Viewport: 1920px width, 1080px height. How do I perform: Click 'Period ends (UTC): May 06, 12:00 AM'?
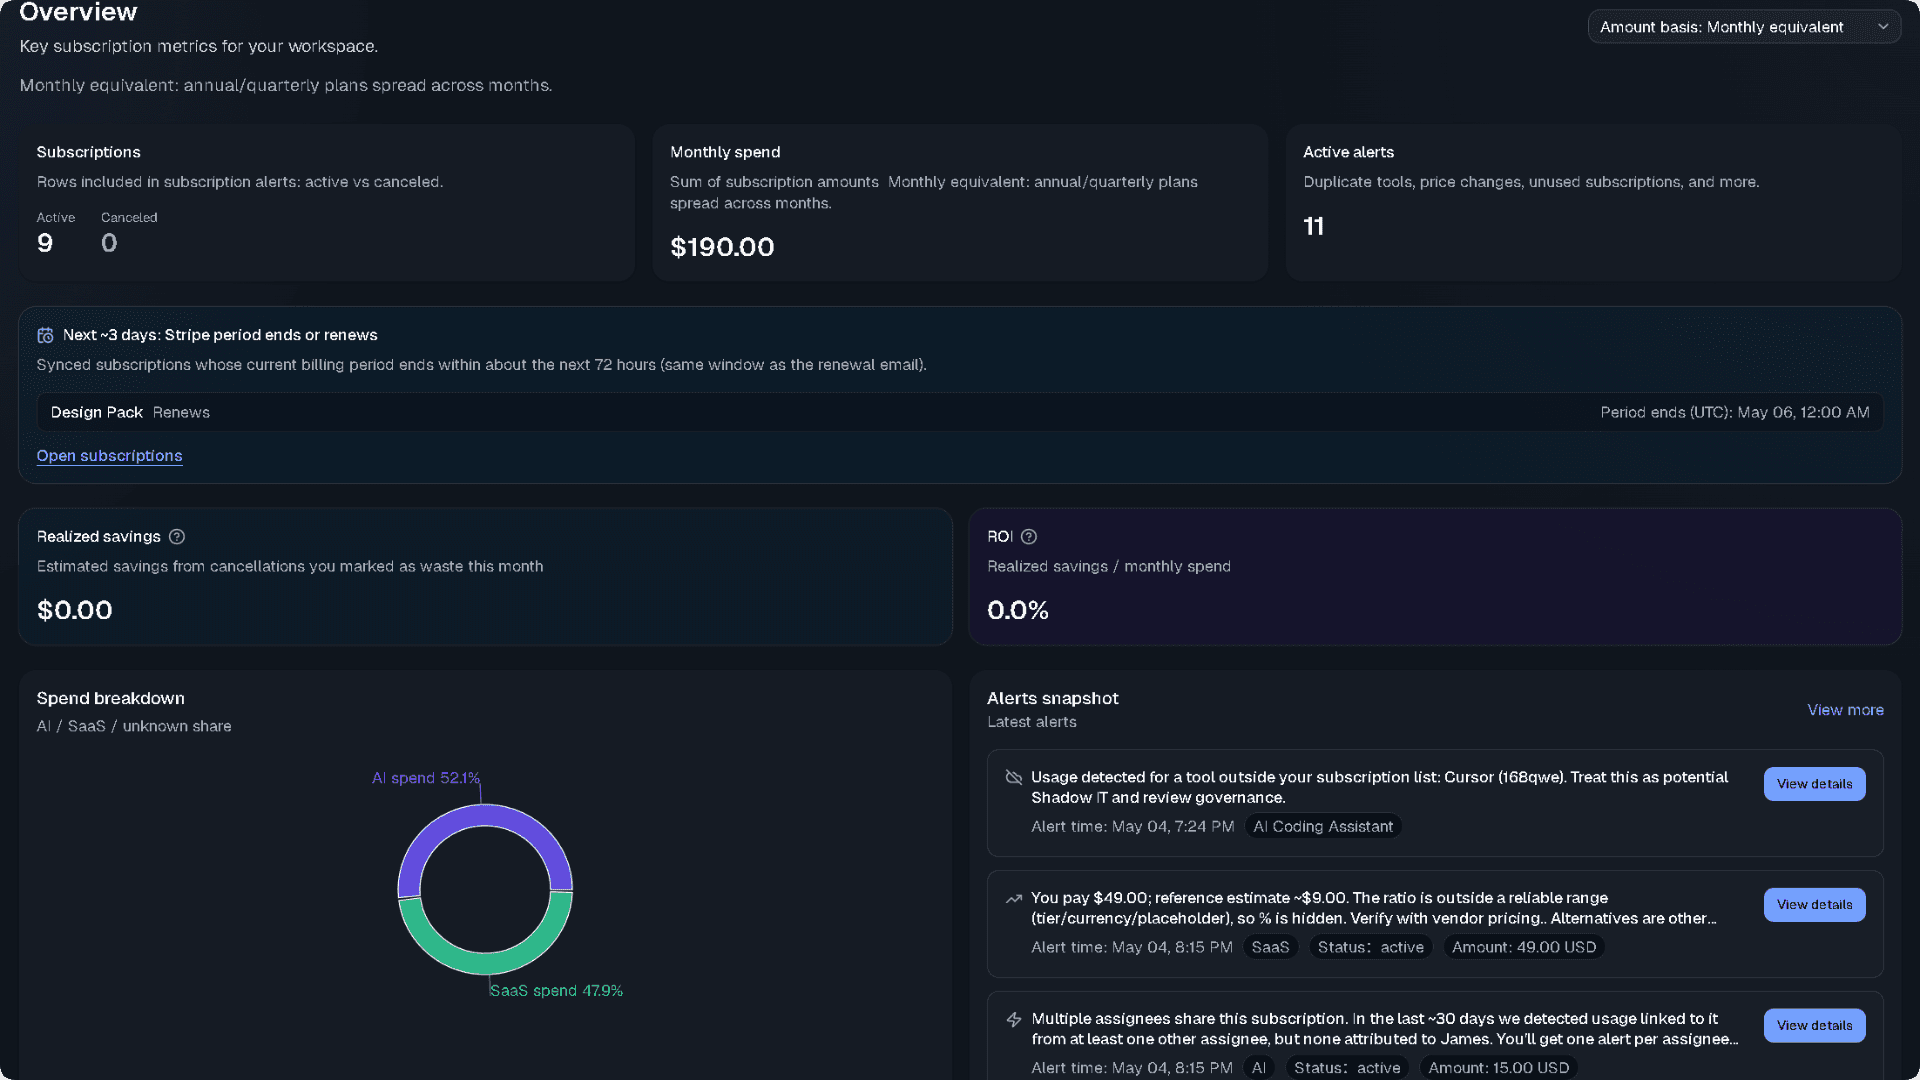coord(1734,412)
